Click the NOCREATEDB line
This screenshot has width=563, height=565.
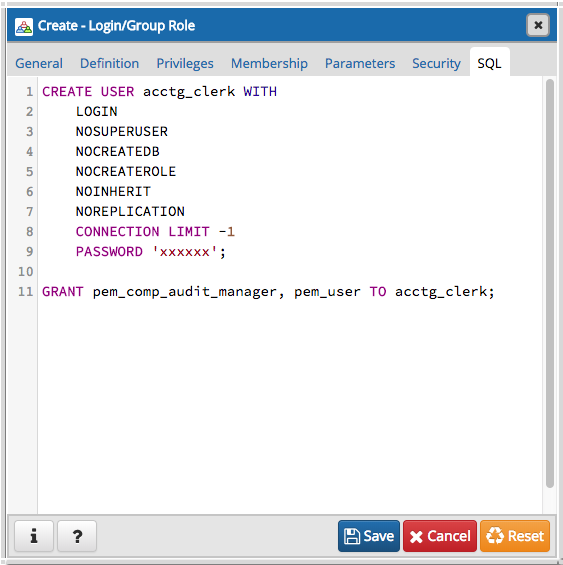coord(118,152)
